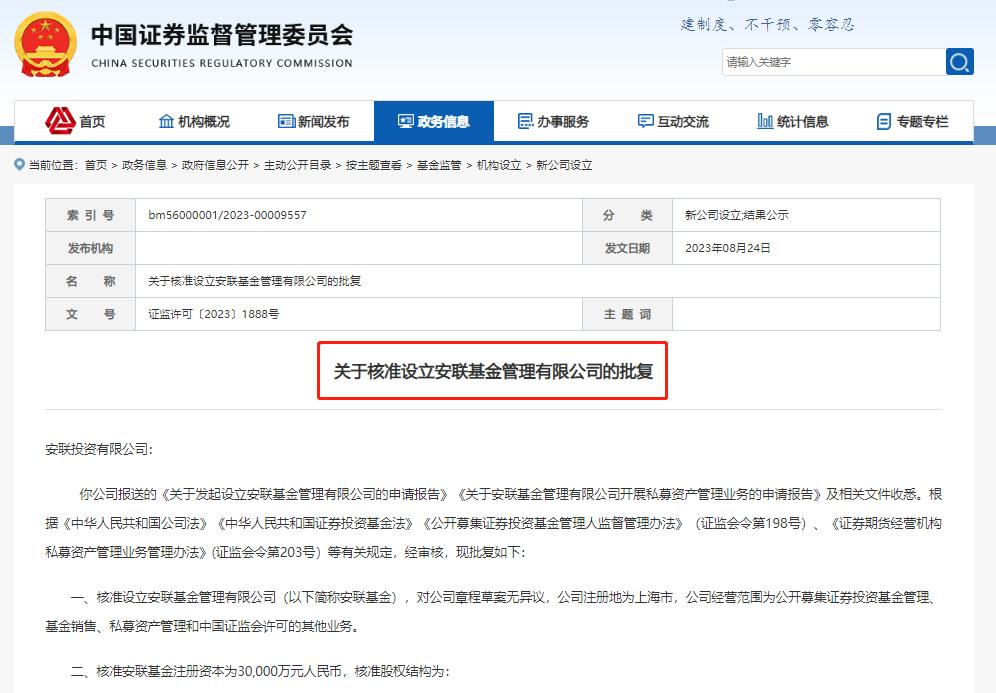Click paragraph starting 一、核准设立安联基金管理有限公司
Screen dimensions: 996x693
[492, 612]
